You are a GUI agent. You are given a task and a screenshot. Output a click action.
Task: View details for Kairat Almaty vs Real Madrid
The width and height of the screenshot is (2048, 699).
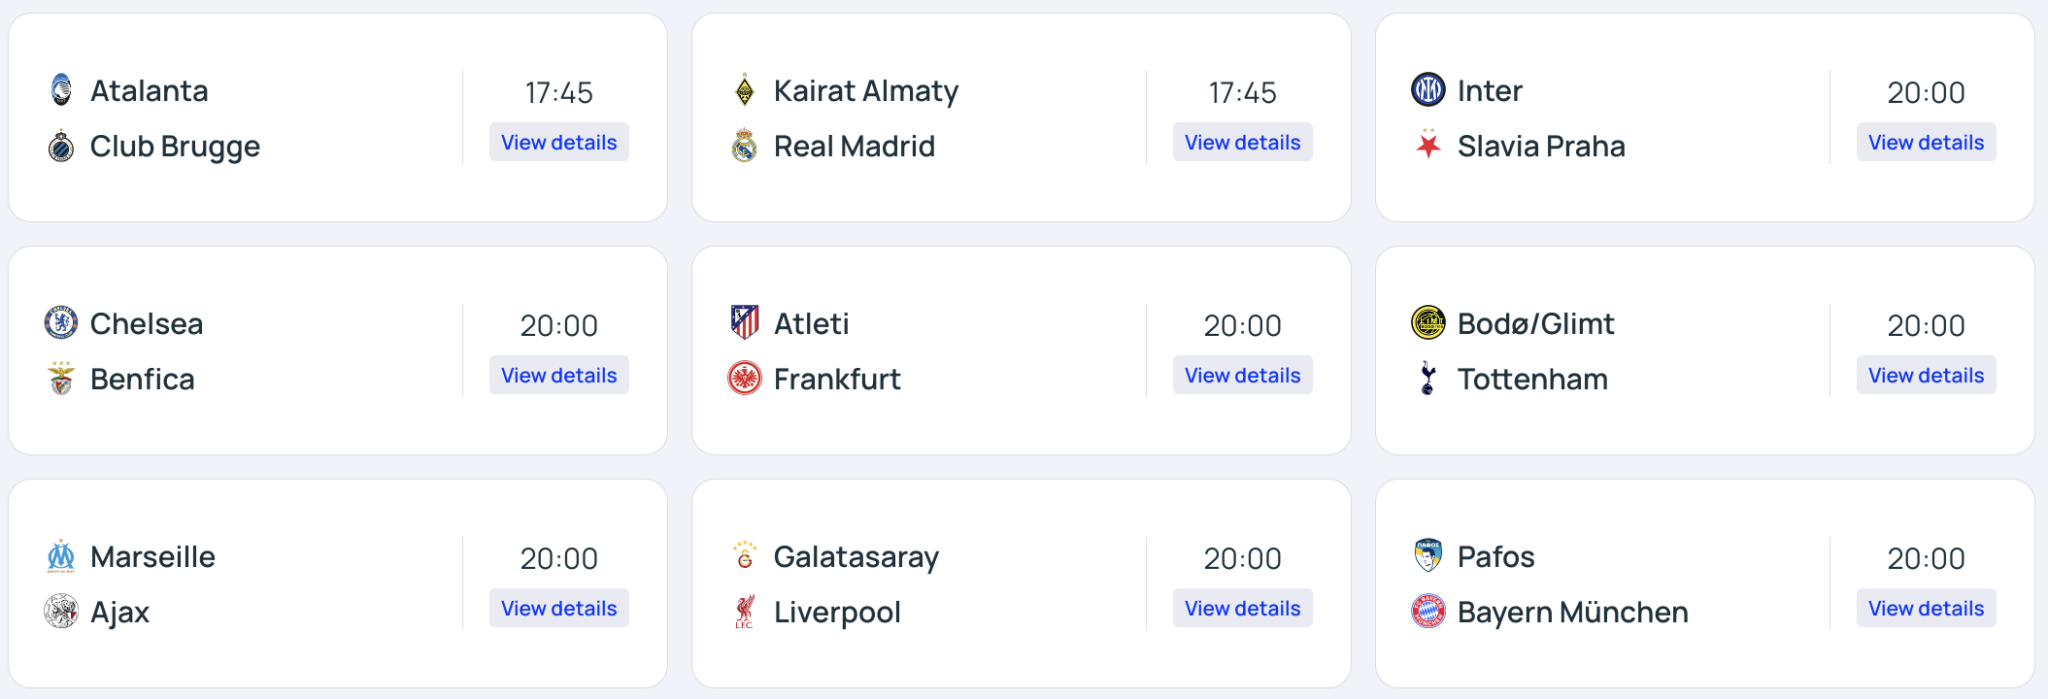[x=1242, y=143]
